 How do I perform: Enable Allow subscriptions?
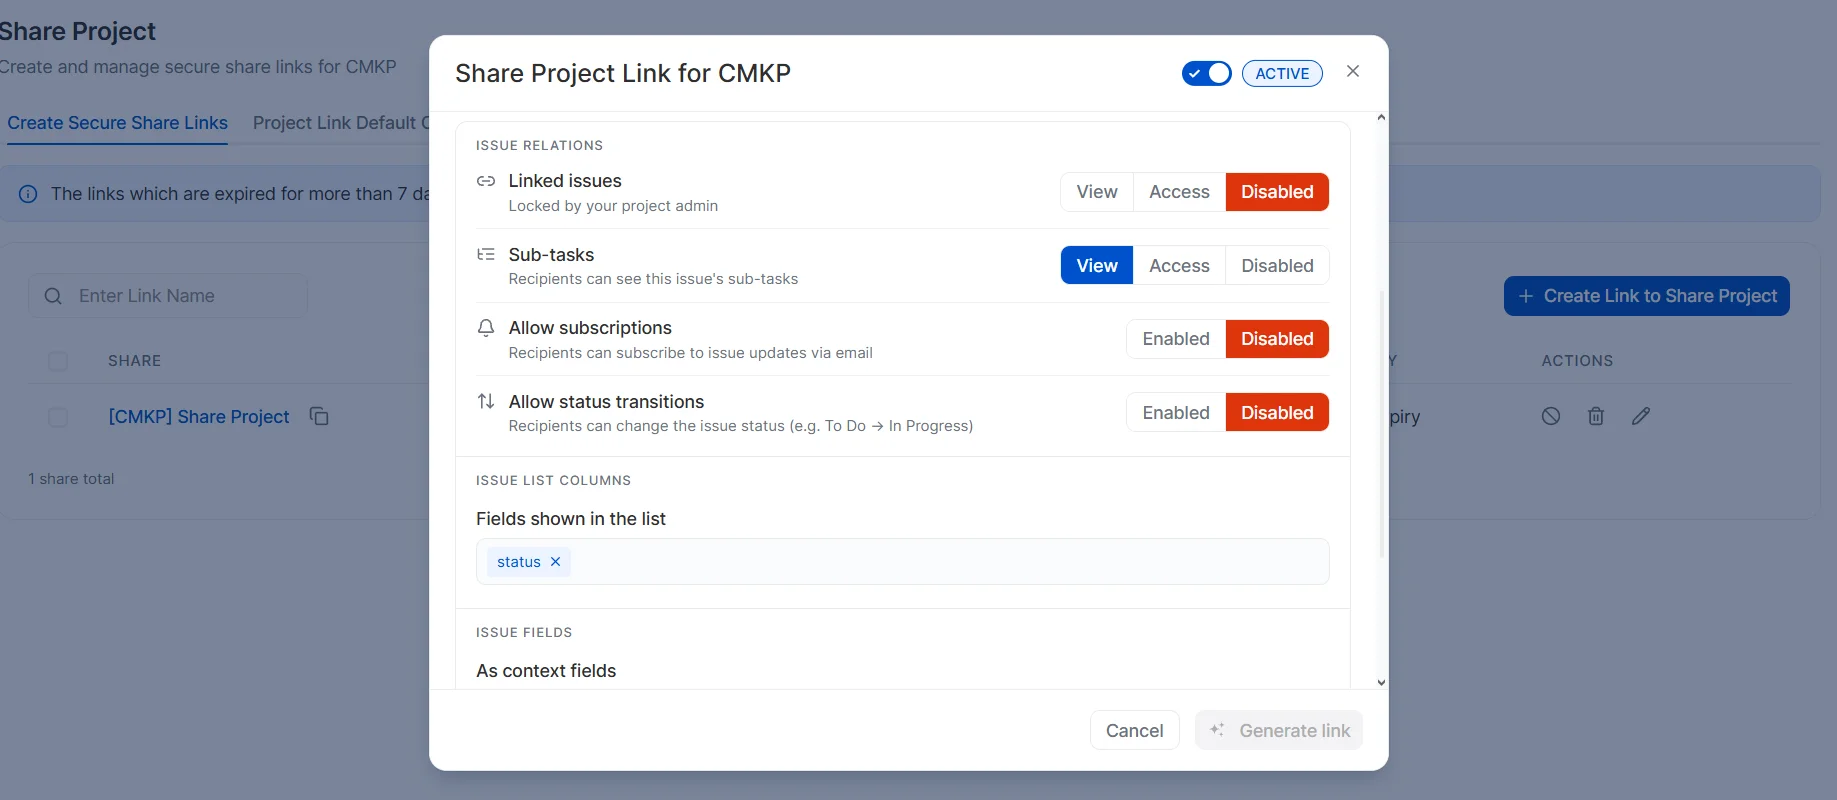click(x=1176, y=339)
